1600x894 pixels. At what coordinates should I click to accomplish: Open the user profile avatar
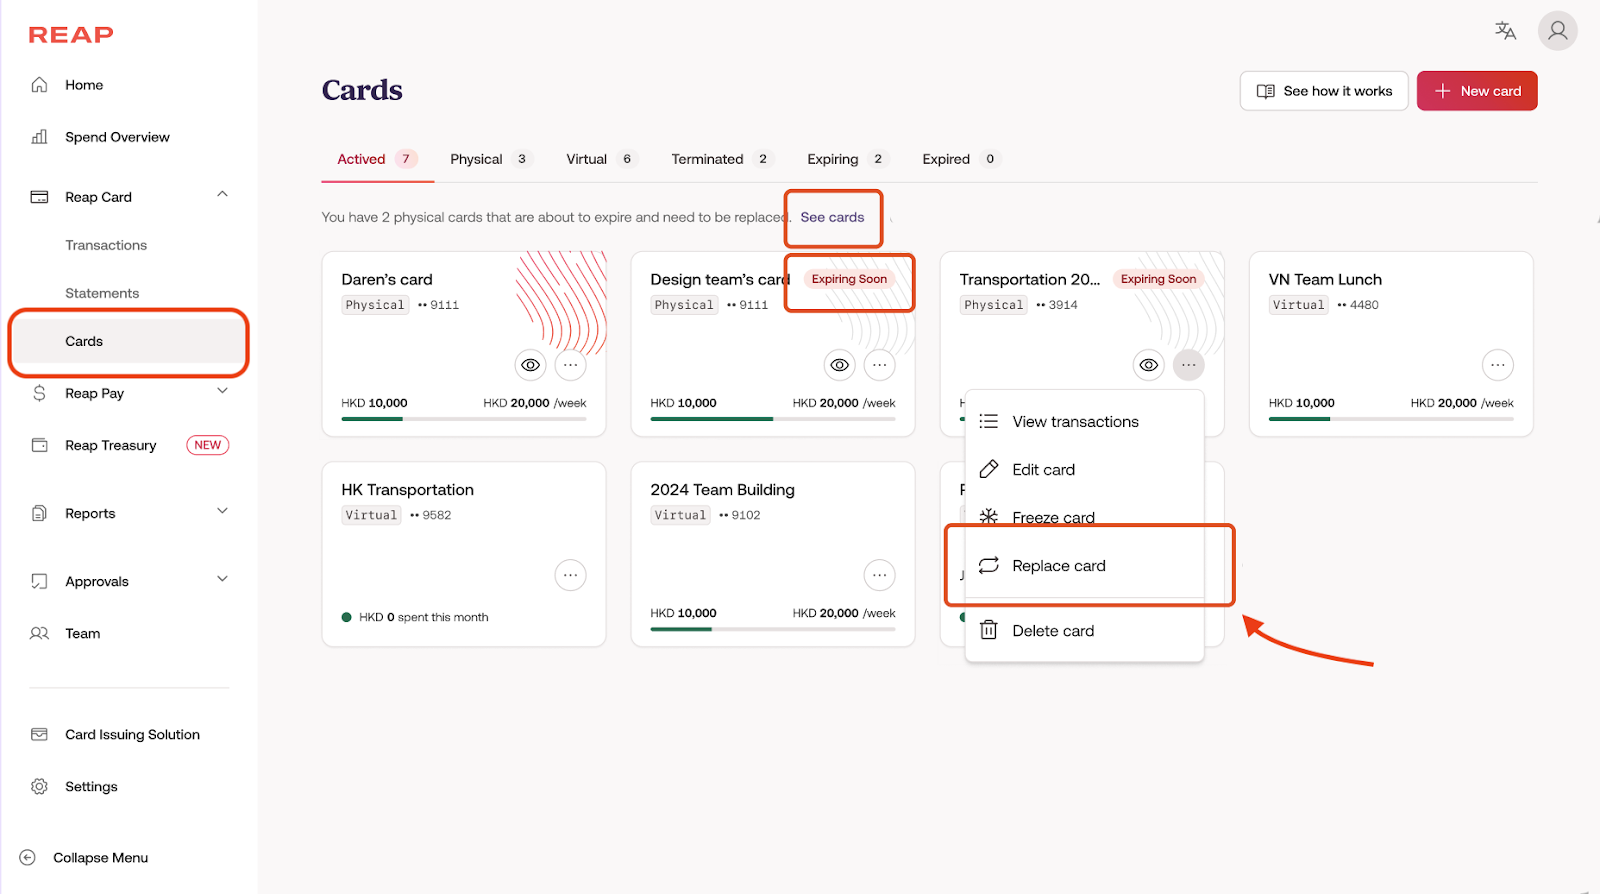(1557, 31)
